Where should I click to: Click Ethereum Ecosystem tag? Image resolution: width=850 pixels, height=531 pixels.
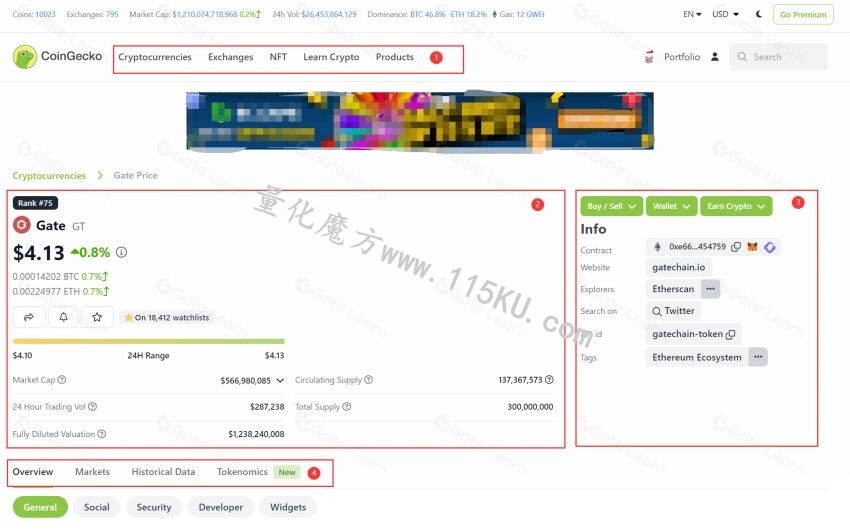click(697, 357)
